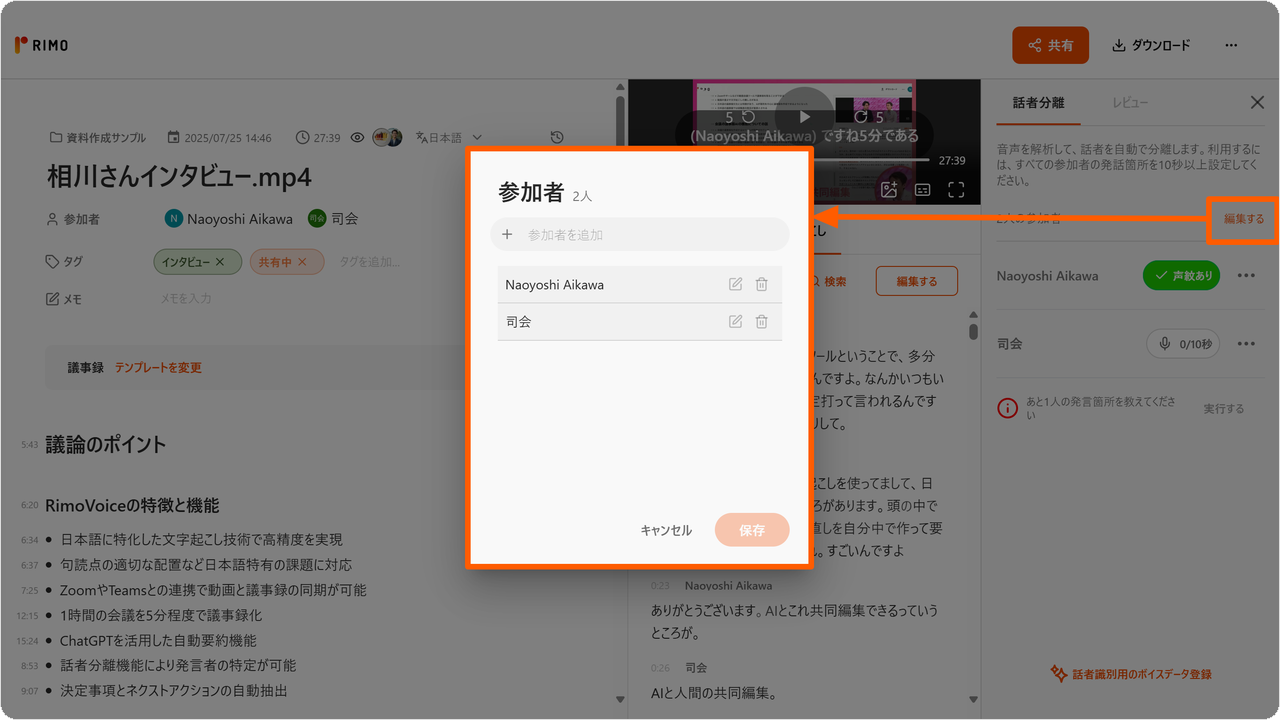The width and height of the screenshot is (1280, 720).
Task: Click the 検索 search button in the transcript
Action: click(x=828, y=282)
